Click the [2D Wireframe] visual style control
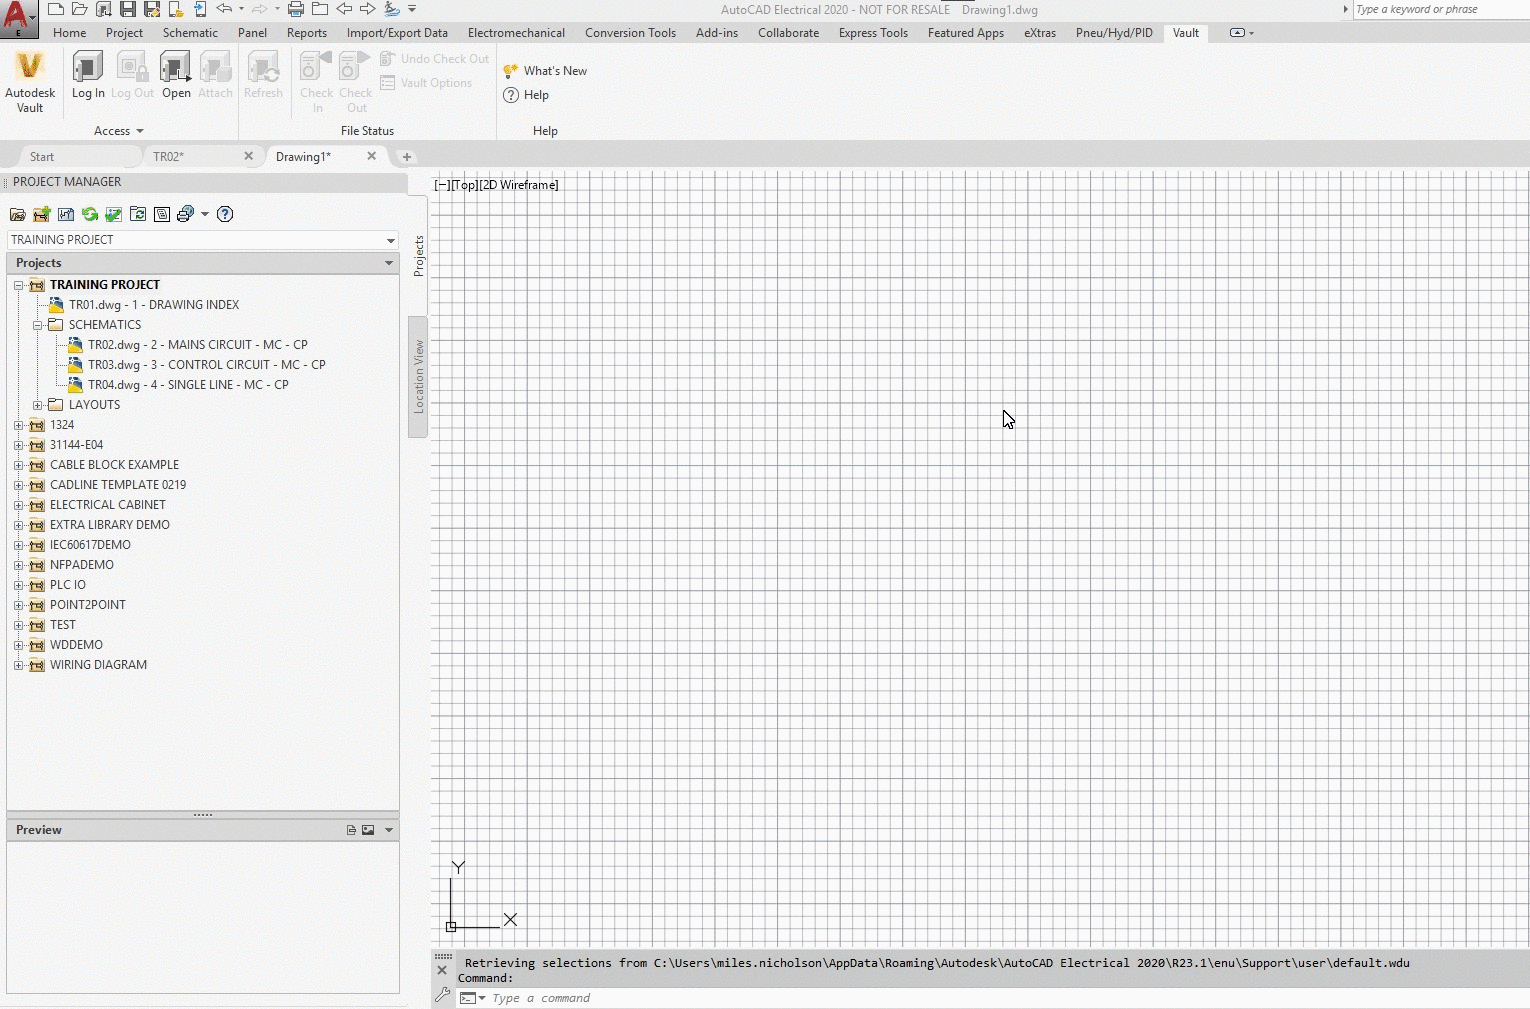The image size is (1530, 1009). pos(519,185)
